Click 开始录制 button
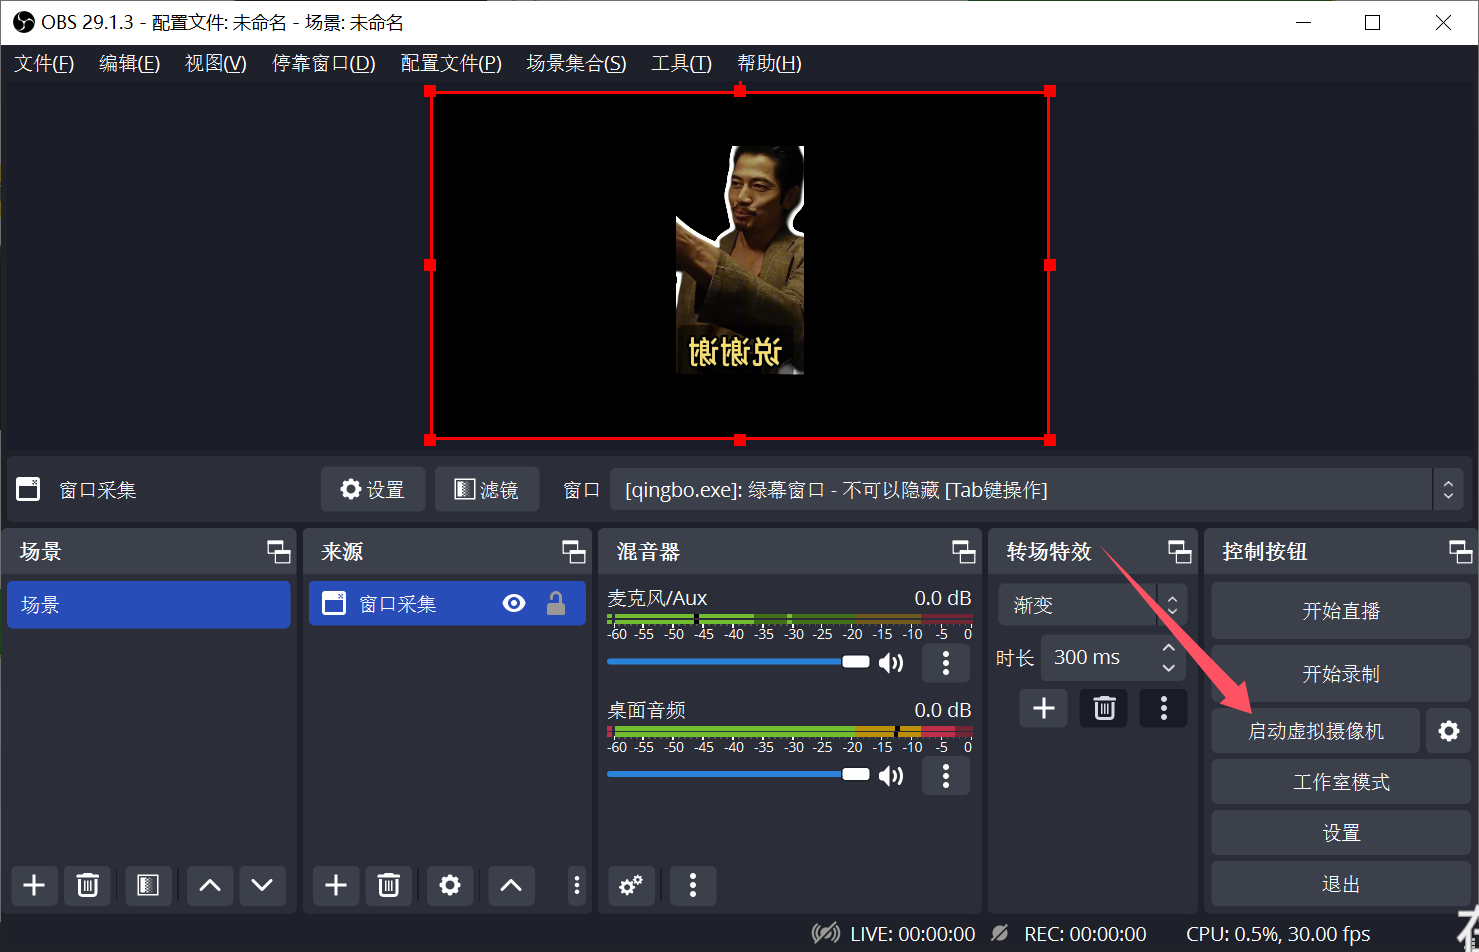 (x=1341, y=674)
